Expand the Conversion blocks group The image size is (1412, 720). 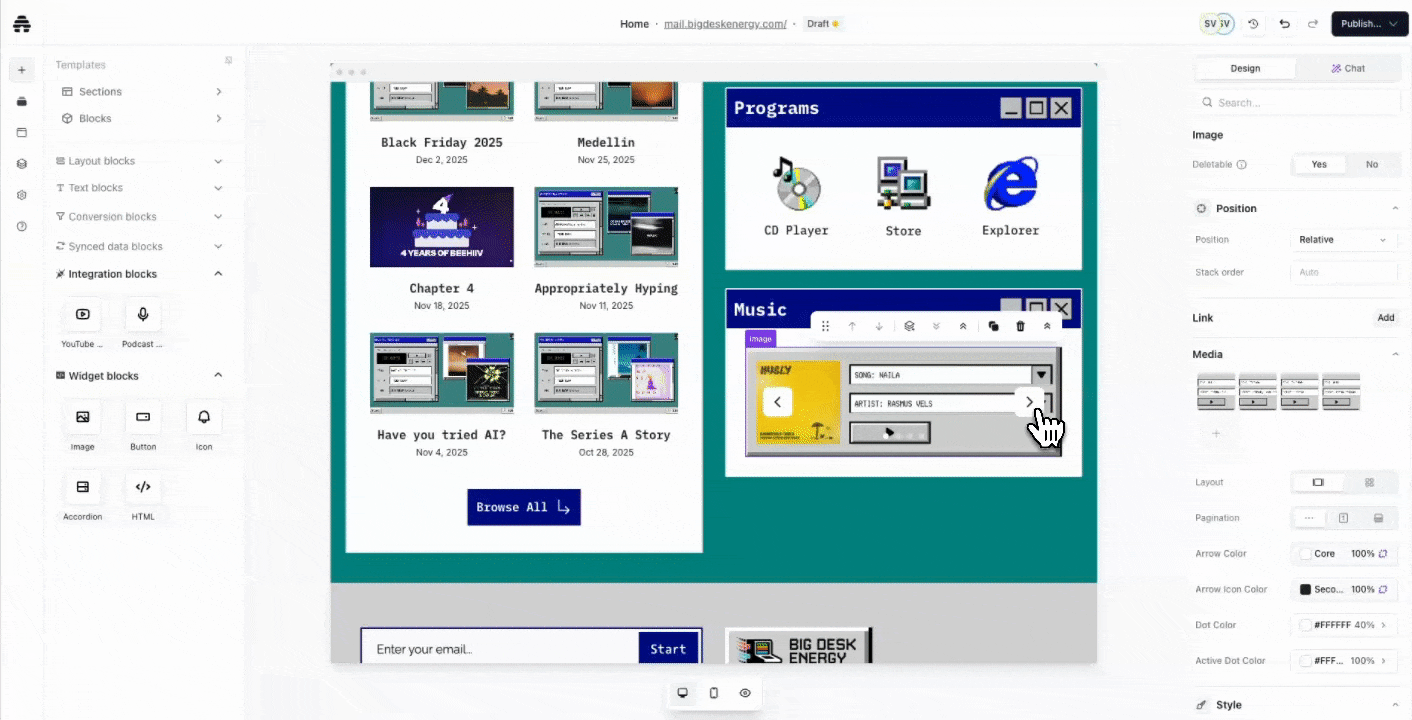pos(139,217)
